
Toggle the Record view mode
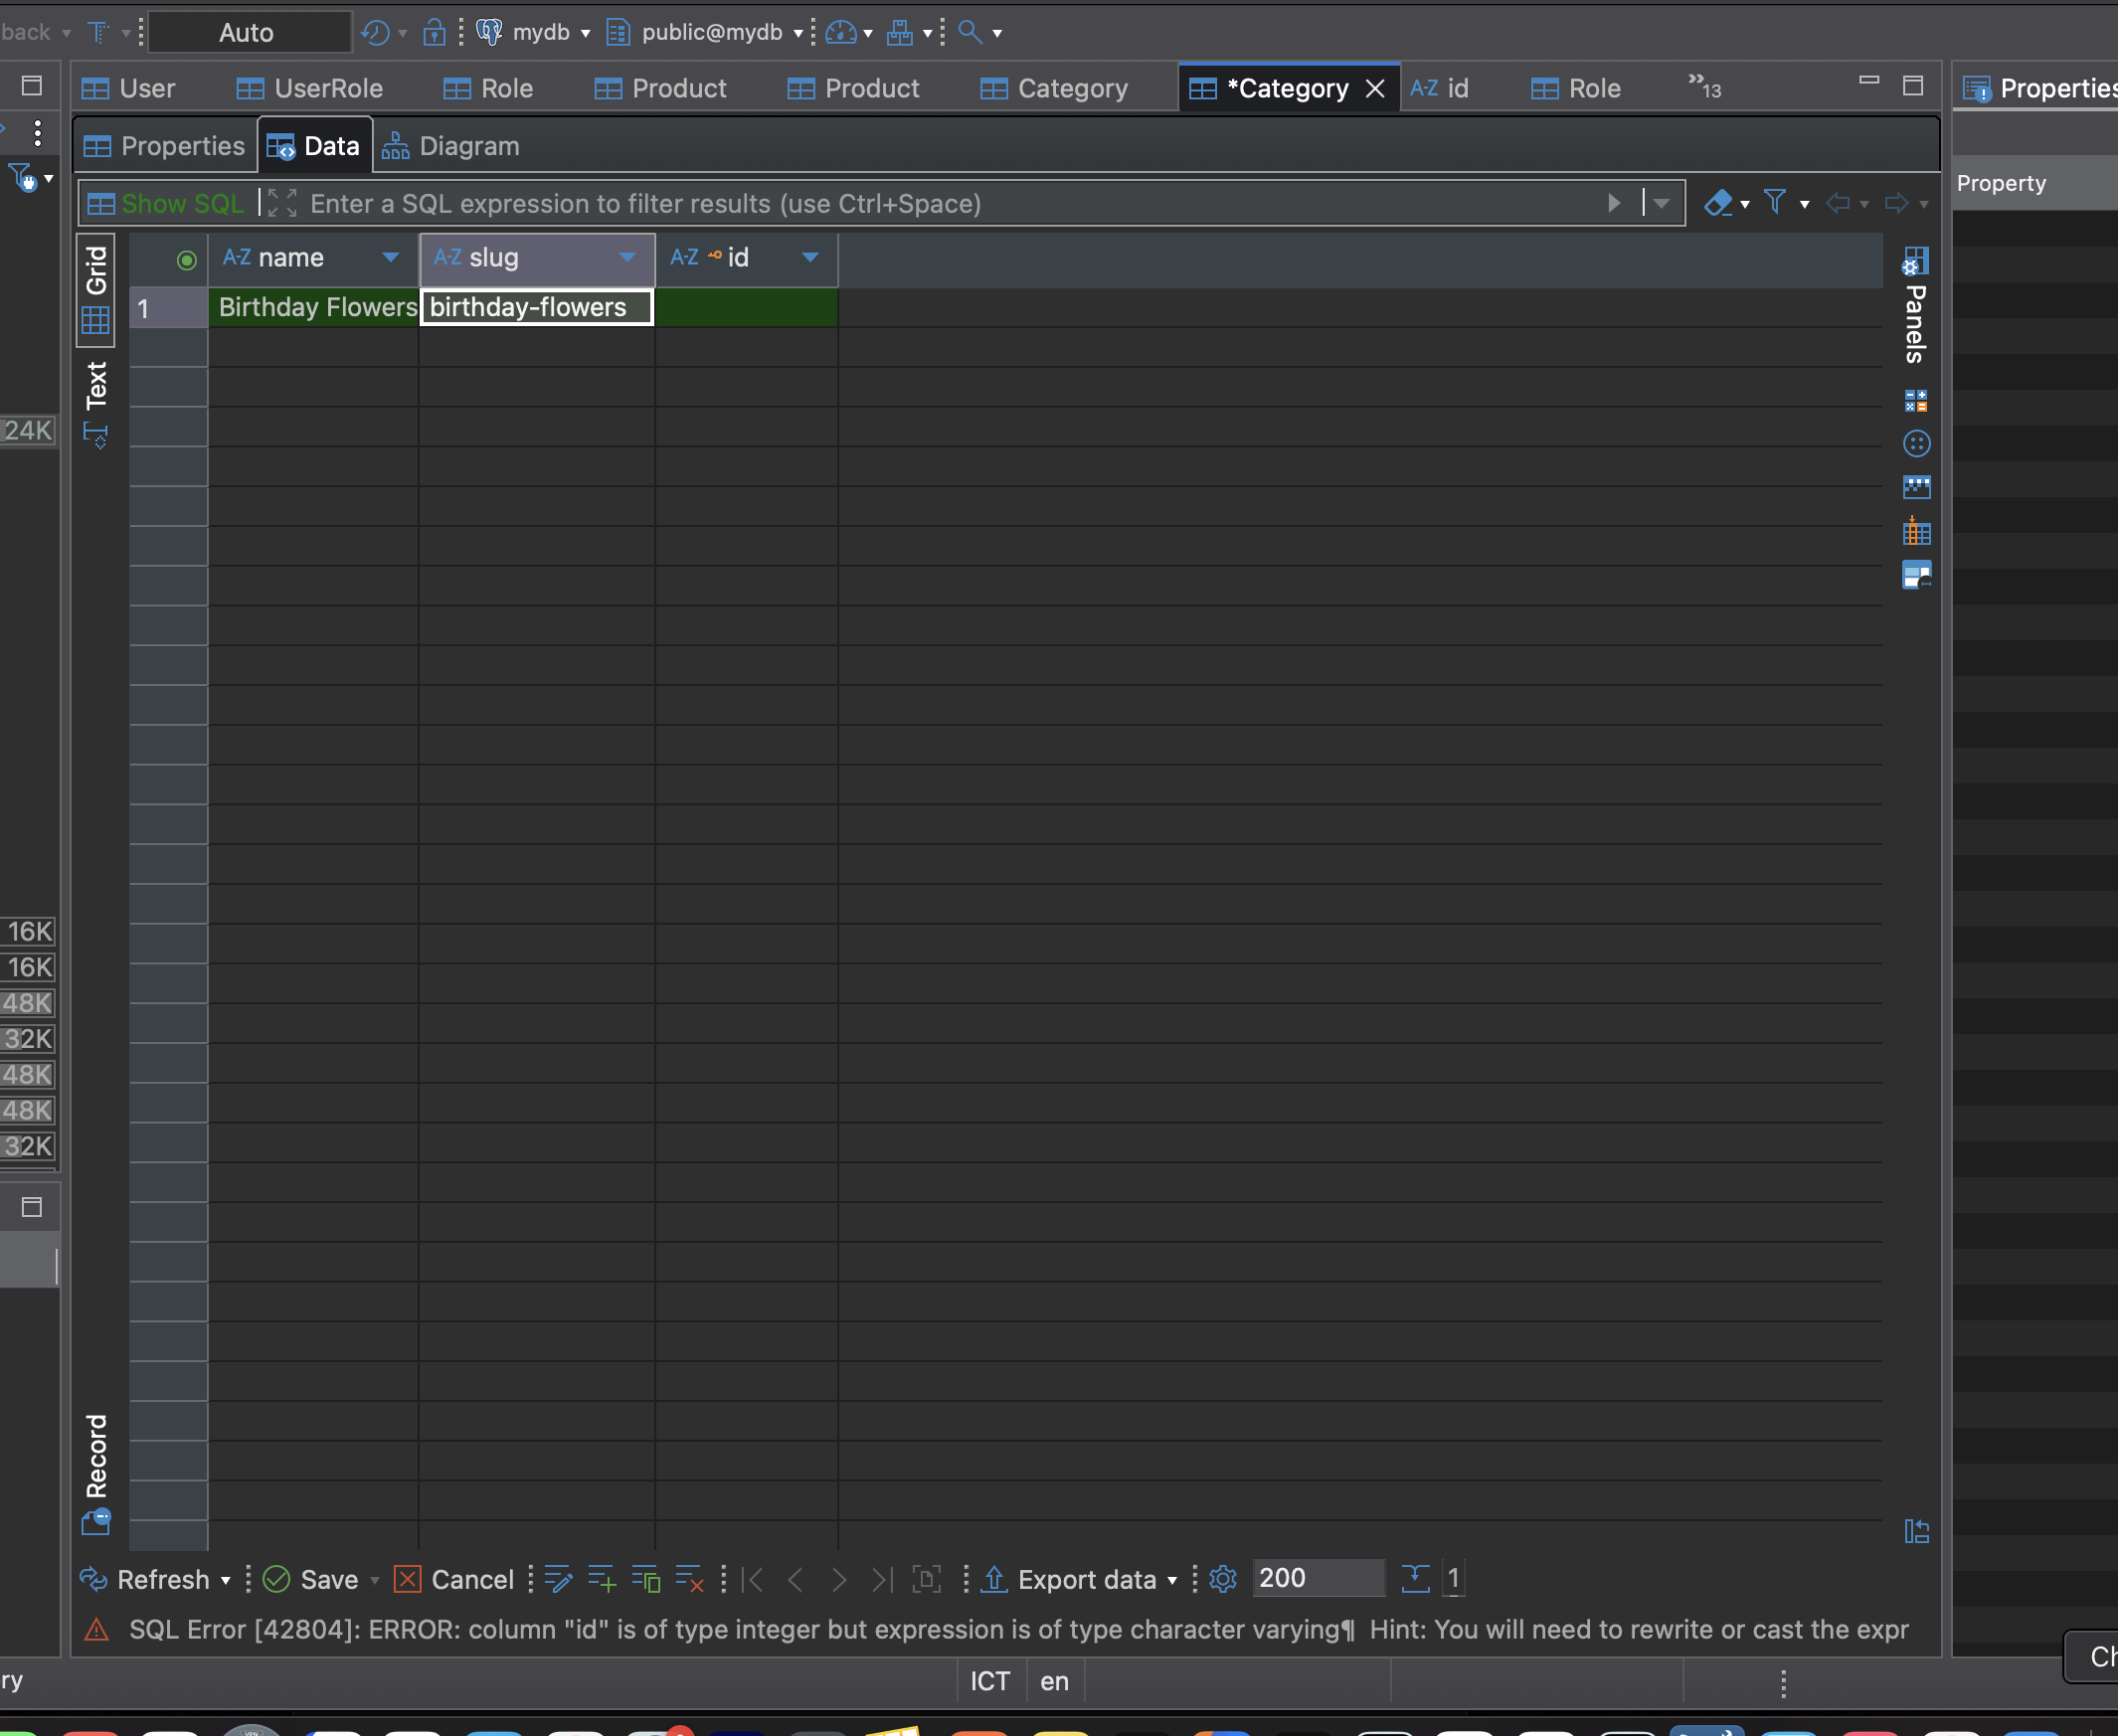pyautogui.click(x=96, y=1470)
